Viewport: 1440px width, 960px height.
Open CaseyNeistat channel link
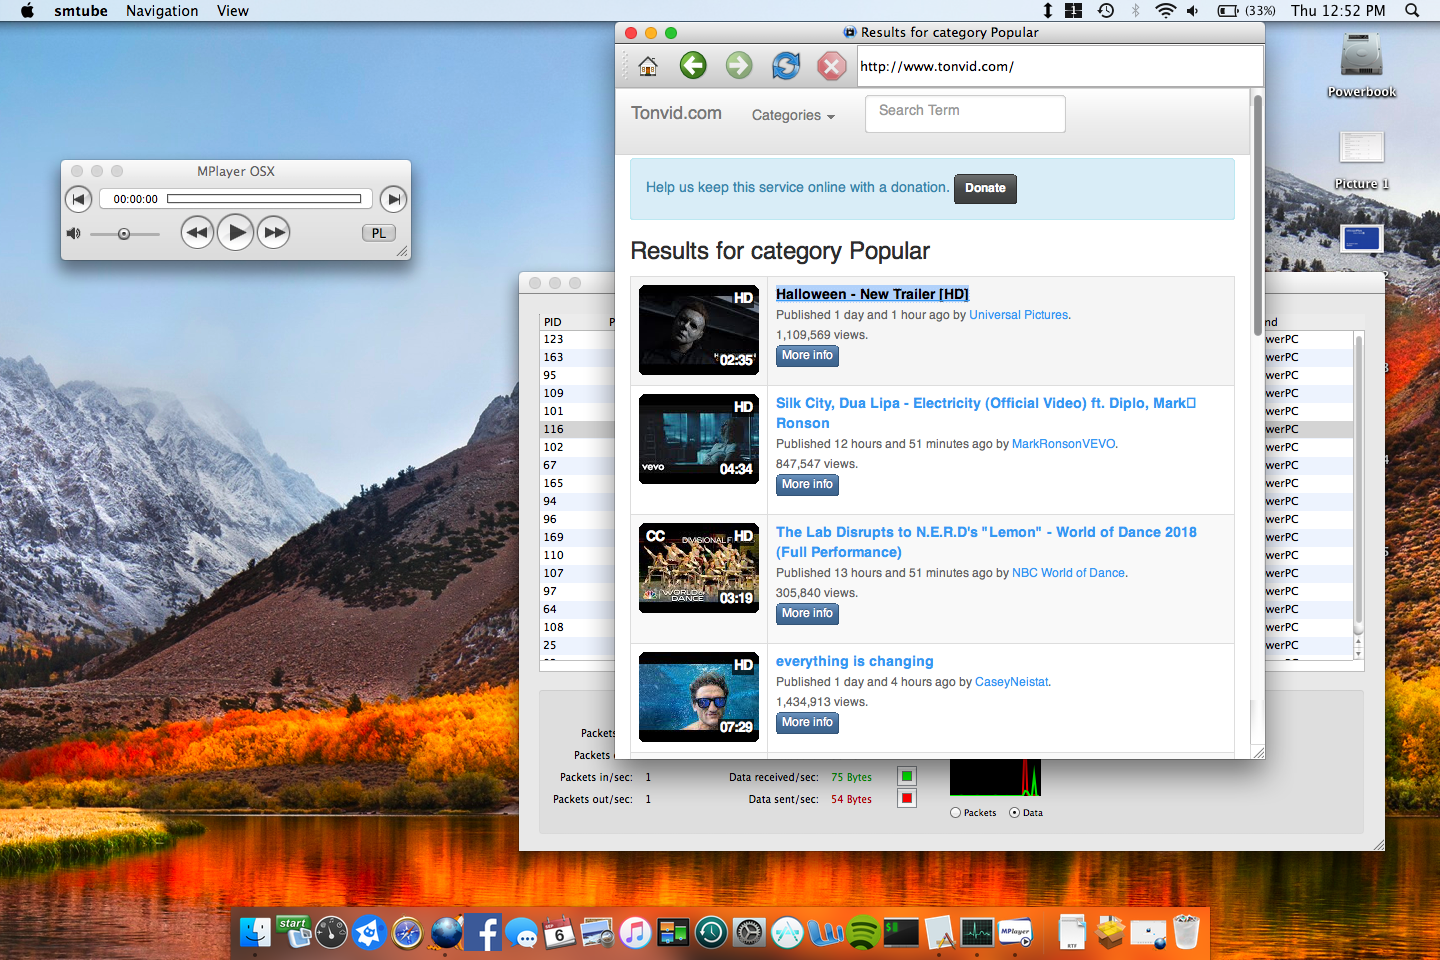(x=1011, y=682)
